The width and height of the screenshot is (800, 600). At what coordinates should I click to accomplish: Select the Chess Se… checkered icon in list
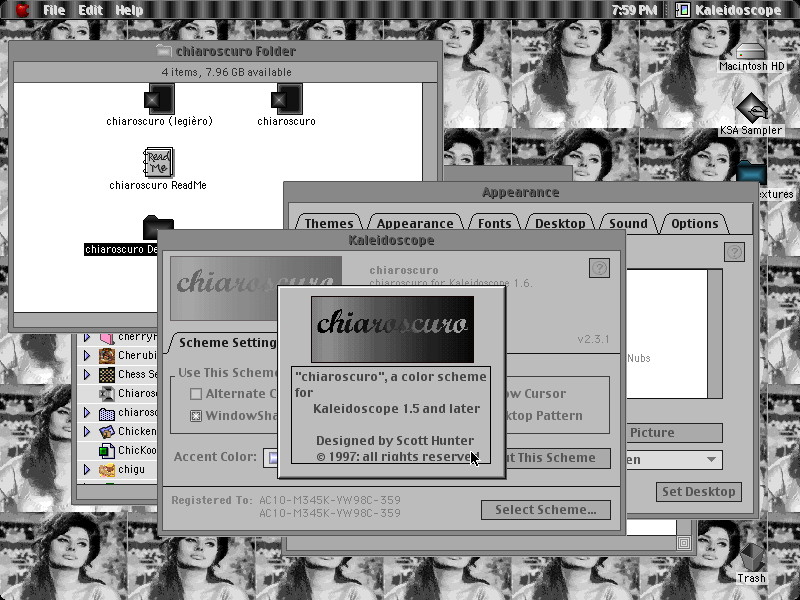click(107, 374)
